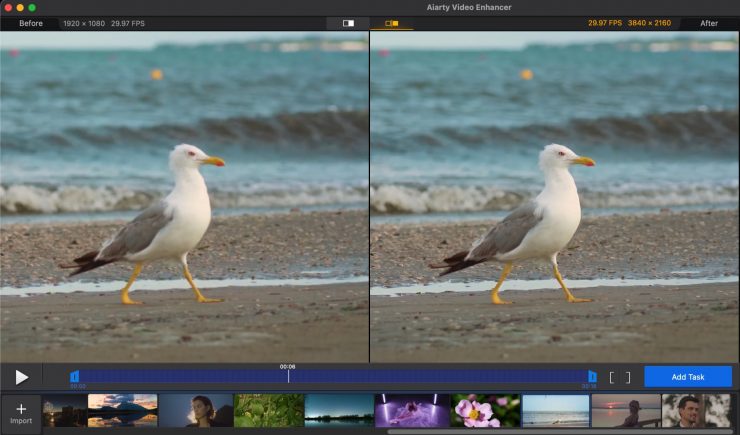Click the horizontal thumbnail strip scrollbar
The height and width of the screenshot is (435, 740).
click(x=562, y=431)
